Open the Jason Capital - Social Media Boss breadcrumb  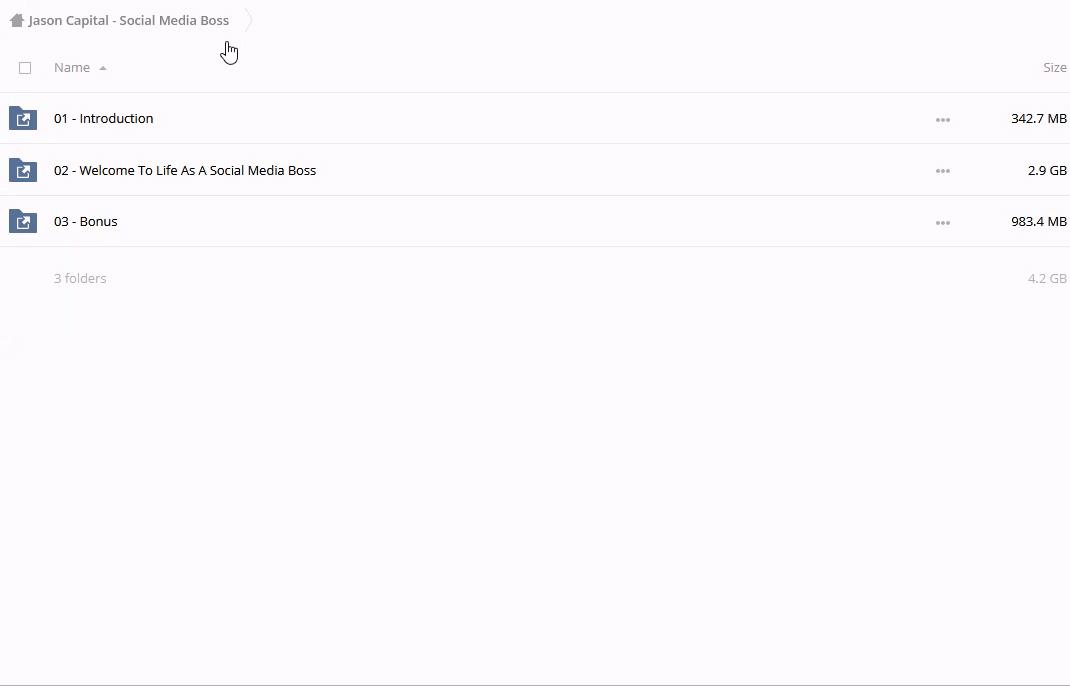tap(128, 20)
